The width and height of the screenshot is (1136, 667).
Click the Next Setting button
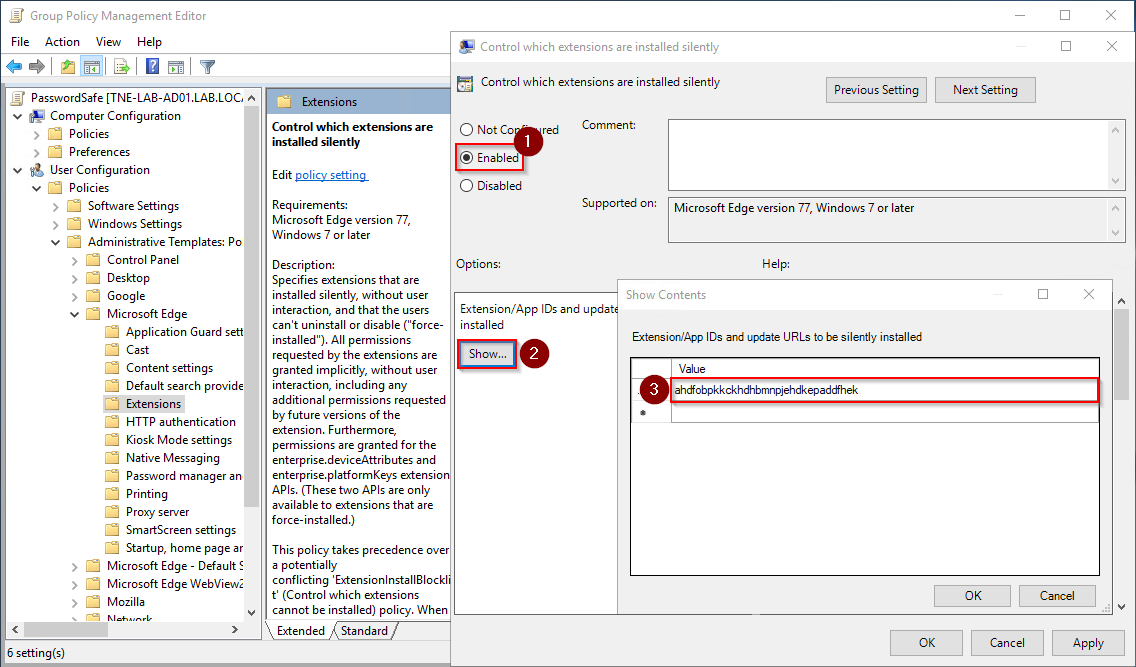984,90
